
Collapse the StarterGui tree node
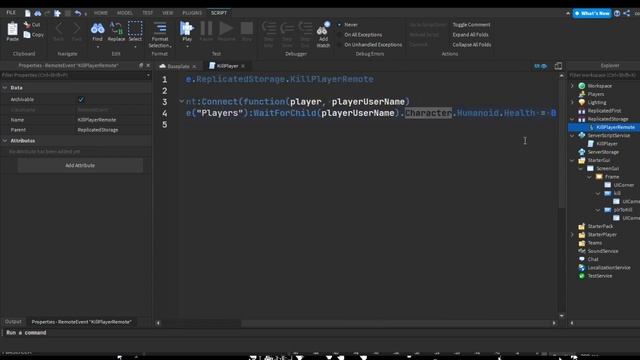[572, 160]
